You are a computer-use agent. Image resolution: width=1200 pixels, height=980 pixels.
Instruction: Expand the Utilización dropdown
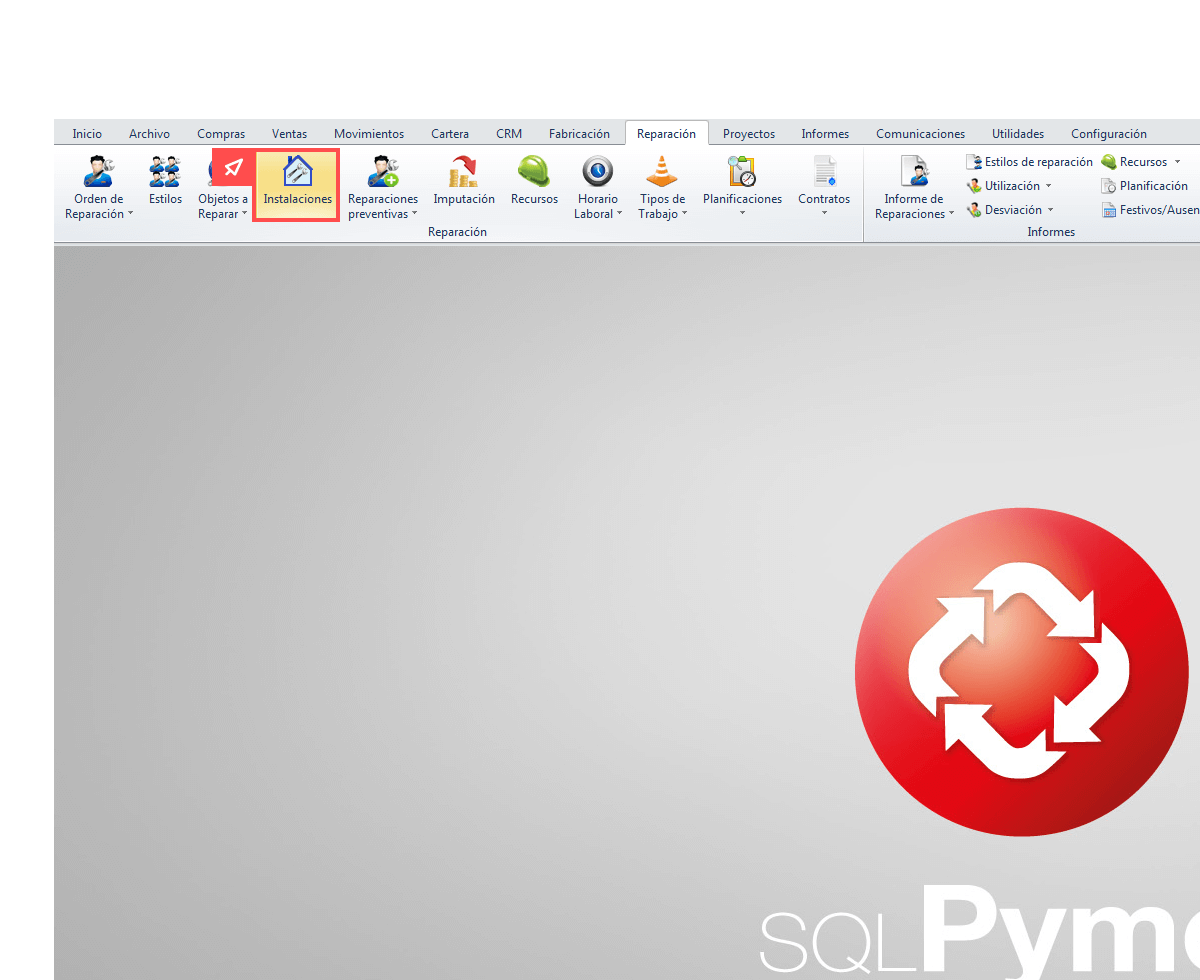pyautogui.click(x=1048, y=186)
